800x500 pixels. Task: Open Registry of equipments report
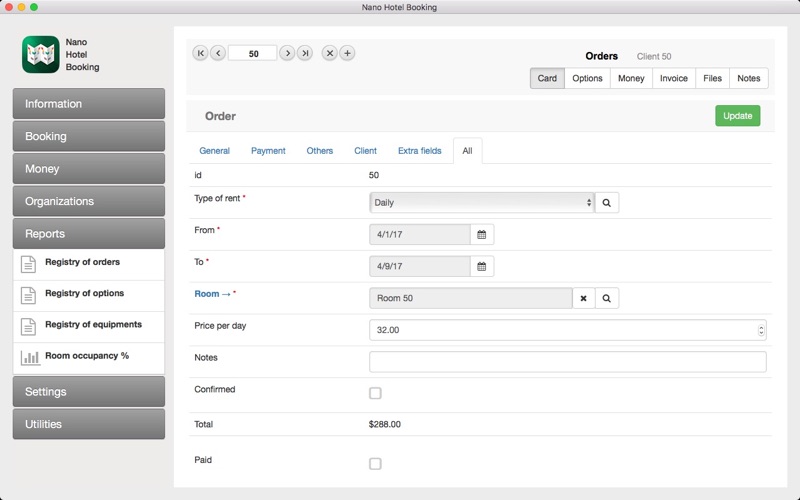tap(89, 327)
